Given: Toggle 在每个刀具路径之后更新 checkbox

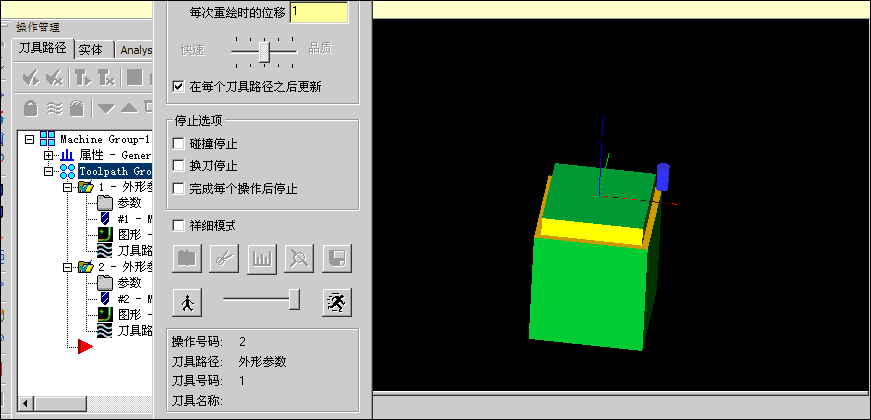Looking at the screenshot, I should (178, 87).
